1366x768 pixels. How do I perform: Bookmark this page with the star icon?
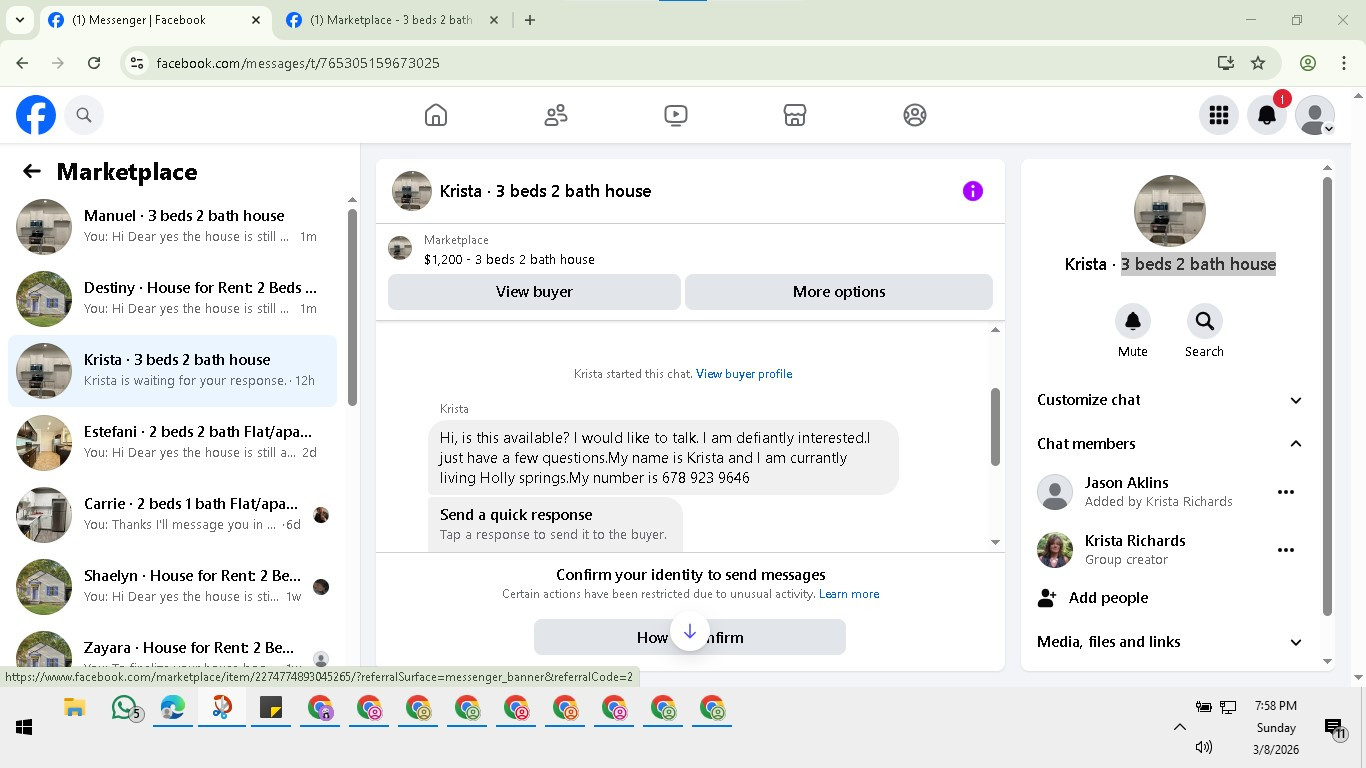tap(1258, 63)
